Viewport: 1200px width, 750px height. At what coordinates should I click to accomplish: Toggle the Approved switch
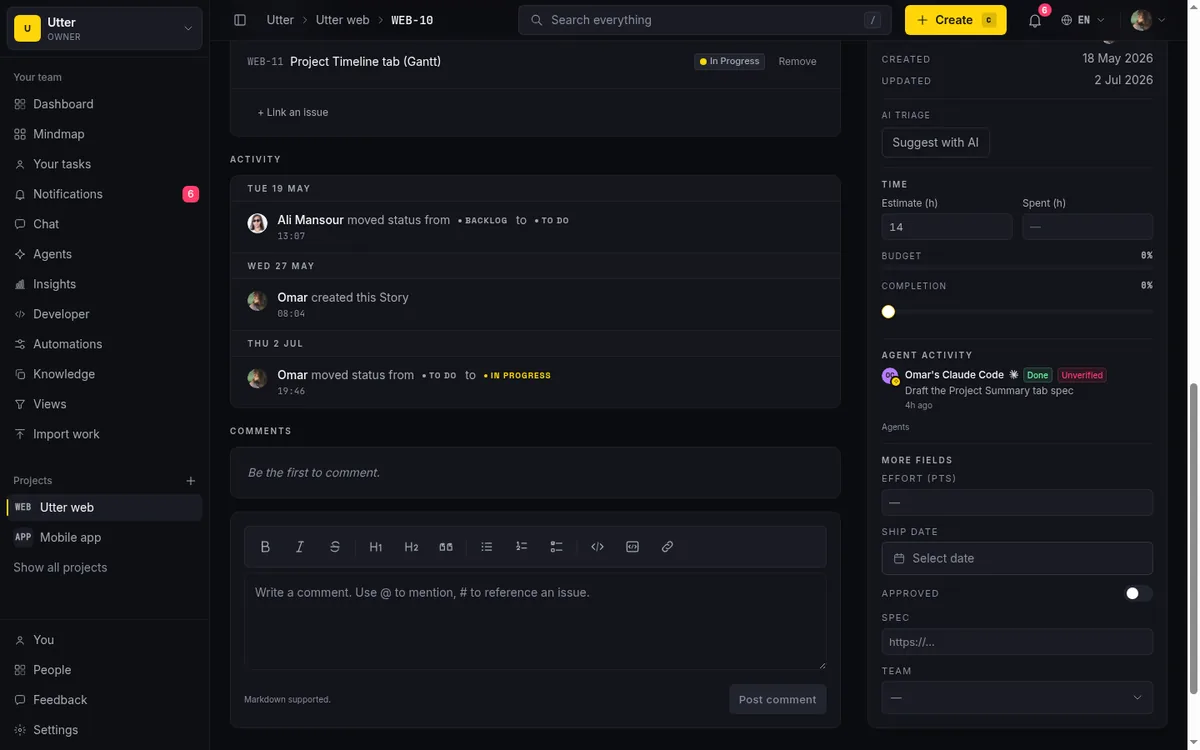pyautogui.click(x=1138, y=593)
